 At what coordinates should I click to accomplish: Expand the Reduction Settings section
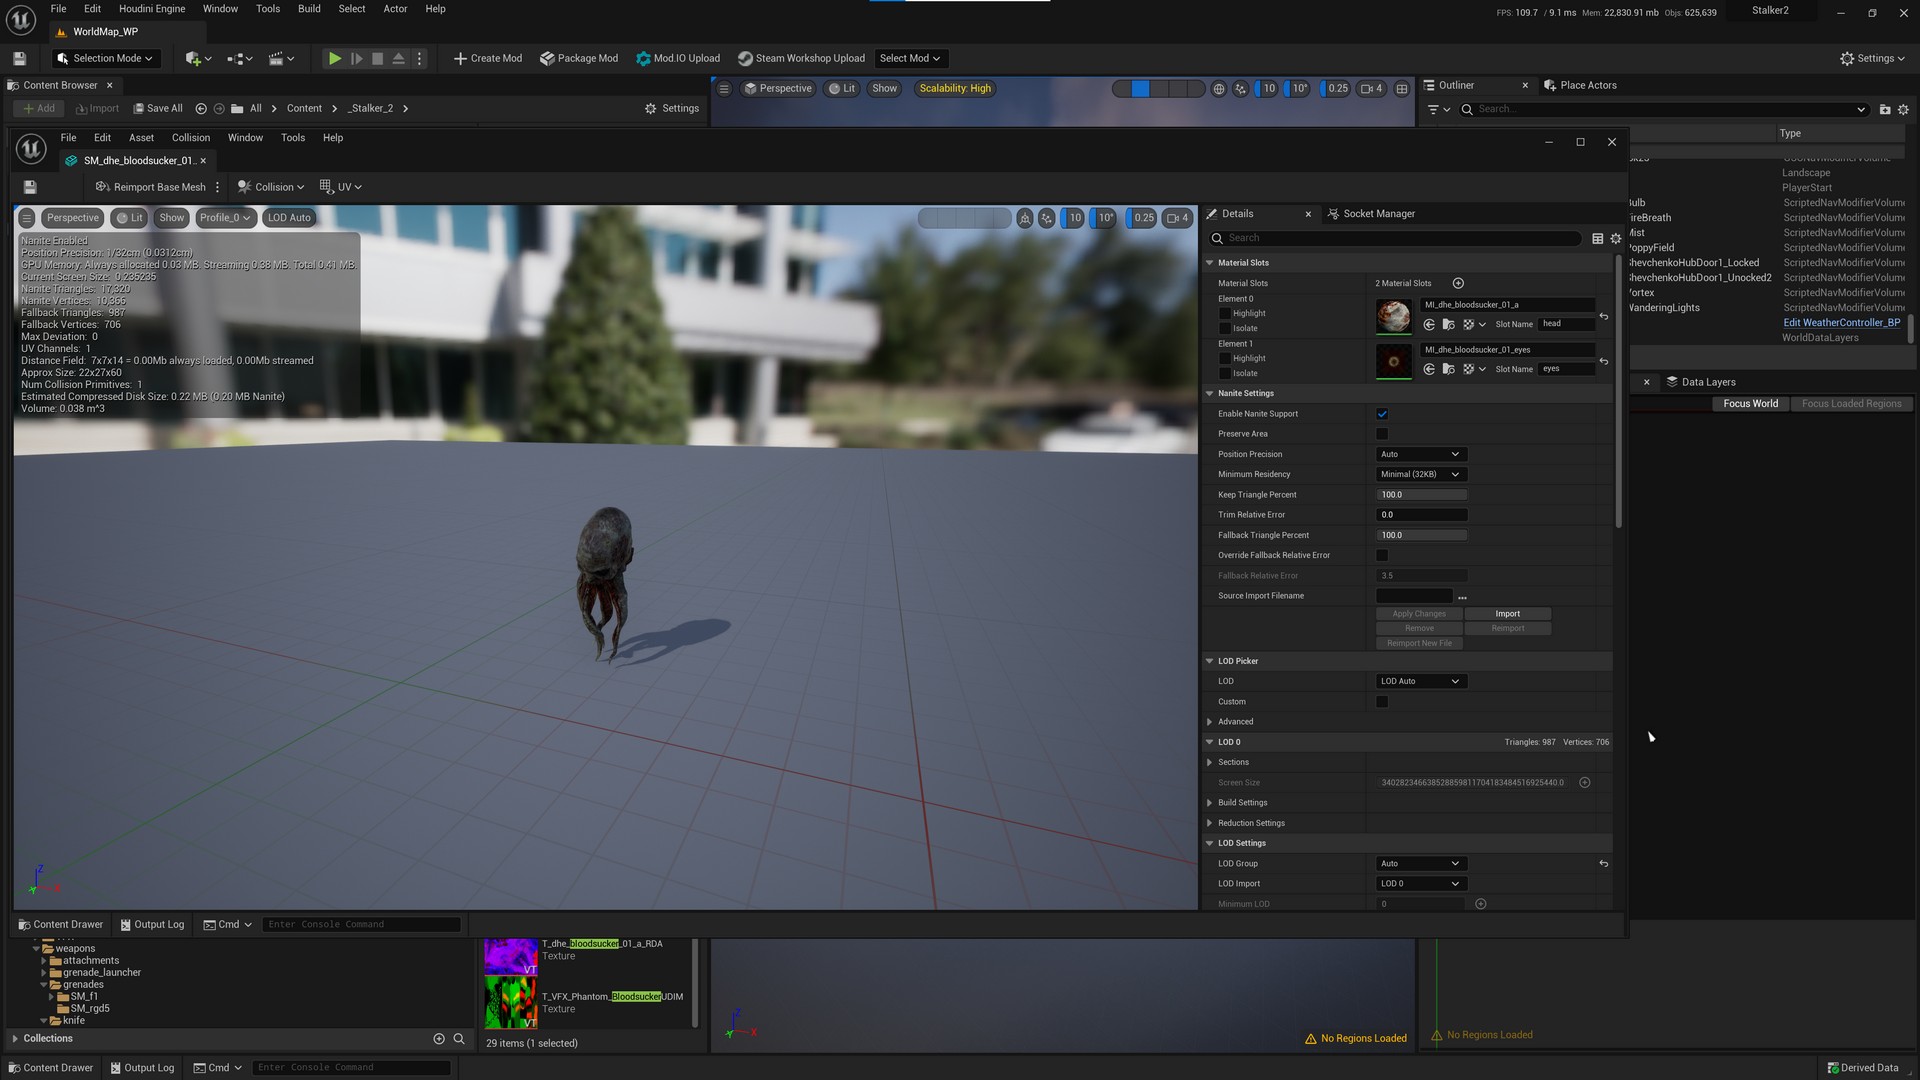coord(1210,824)
